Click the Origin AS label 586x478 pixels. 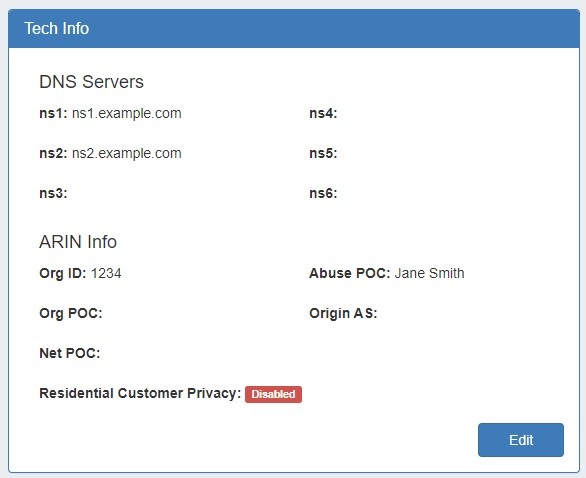343,313
